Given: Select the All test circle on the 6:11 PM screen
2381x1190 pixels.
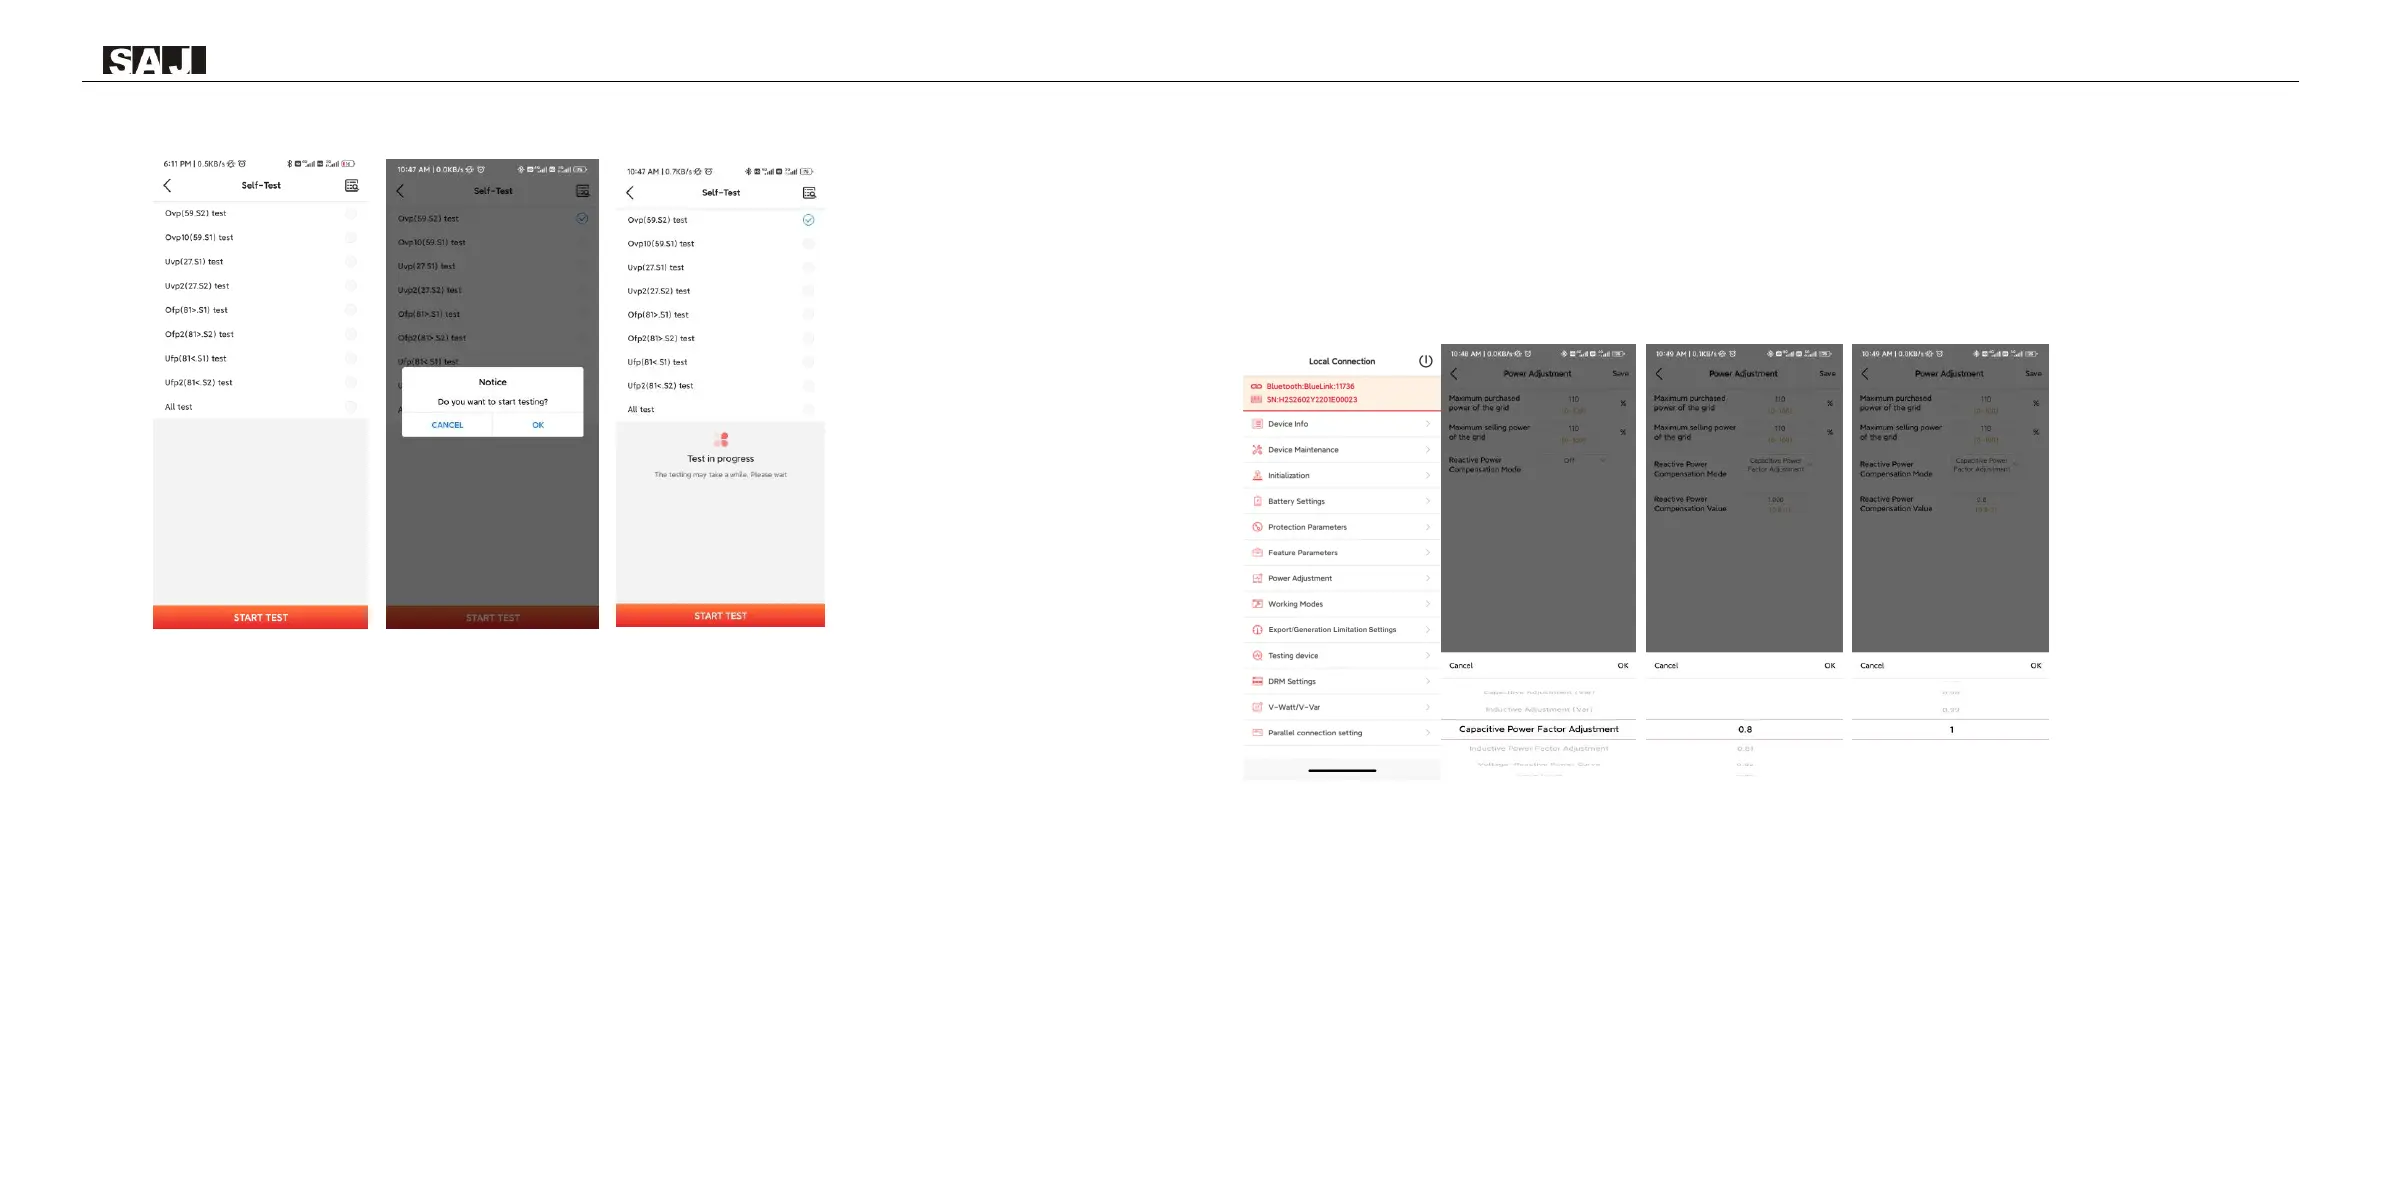Looking at the screenshot, I should point(351,407).
